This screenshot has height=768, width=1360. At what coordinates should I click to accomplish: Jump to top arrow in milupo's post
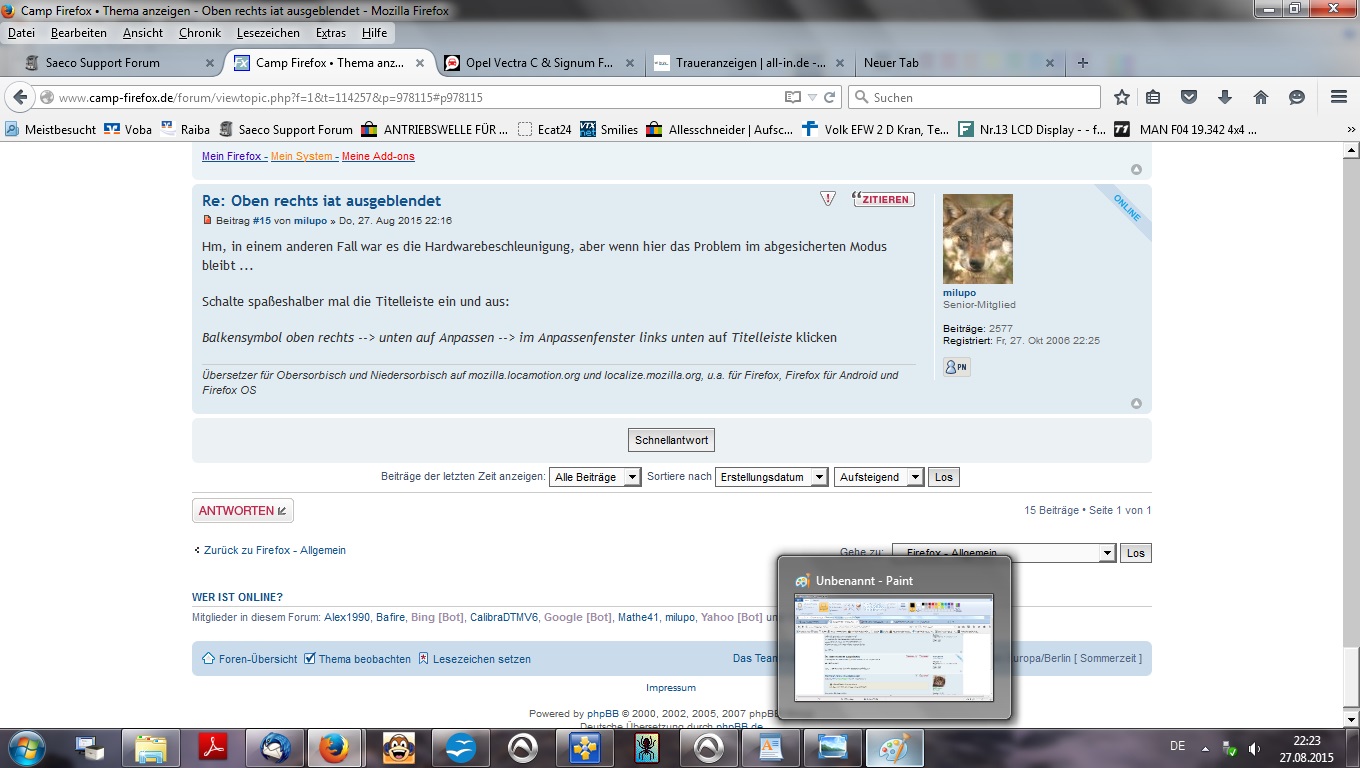click(x=1136, y=404)
